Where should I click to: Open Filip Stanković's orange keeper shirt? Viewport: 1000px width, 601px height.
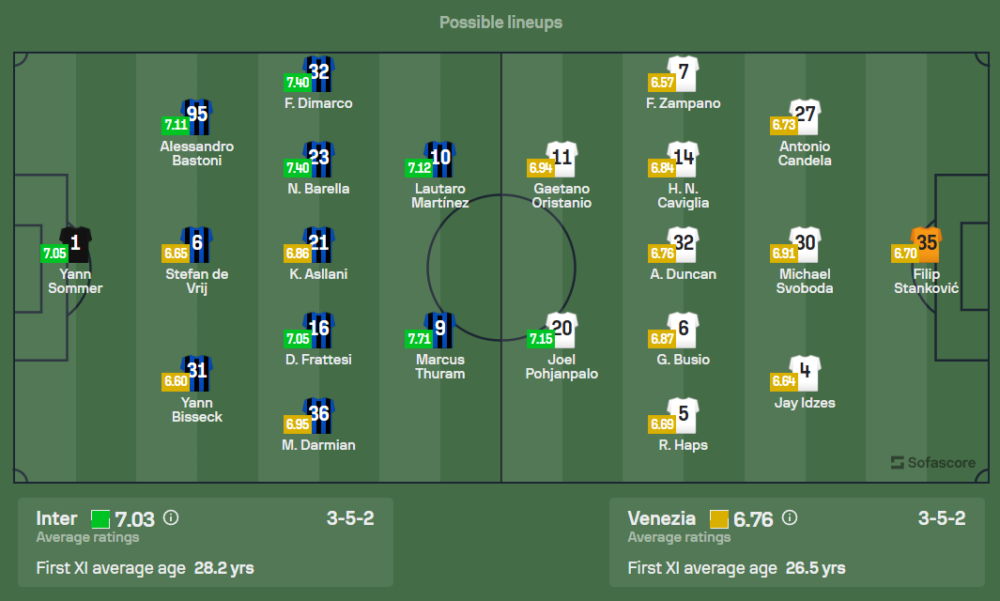click(927, 244)
